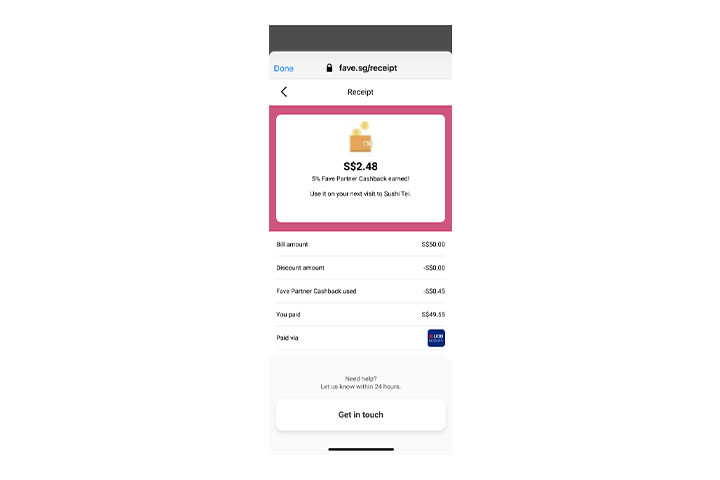Select the Discount amount row
This screenshot has height=480, width=720.
click(x=360, y=268)
